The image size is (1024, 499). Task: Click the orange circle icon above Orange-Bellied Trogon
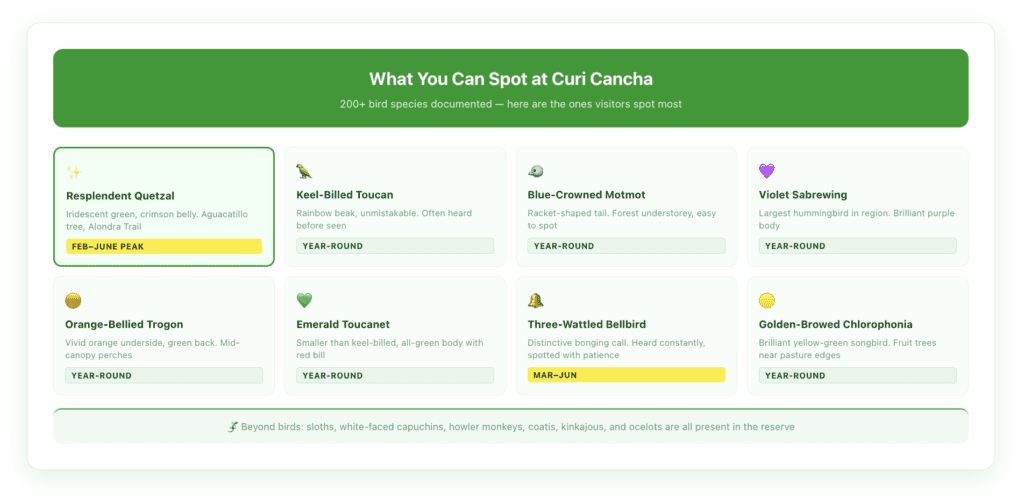click(x=73, y=301)
